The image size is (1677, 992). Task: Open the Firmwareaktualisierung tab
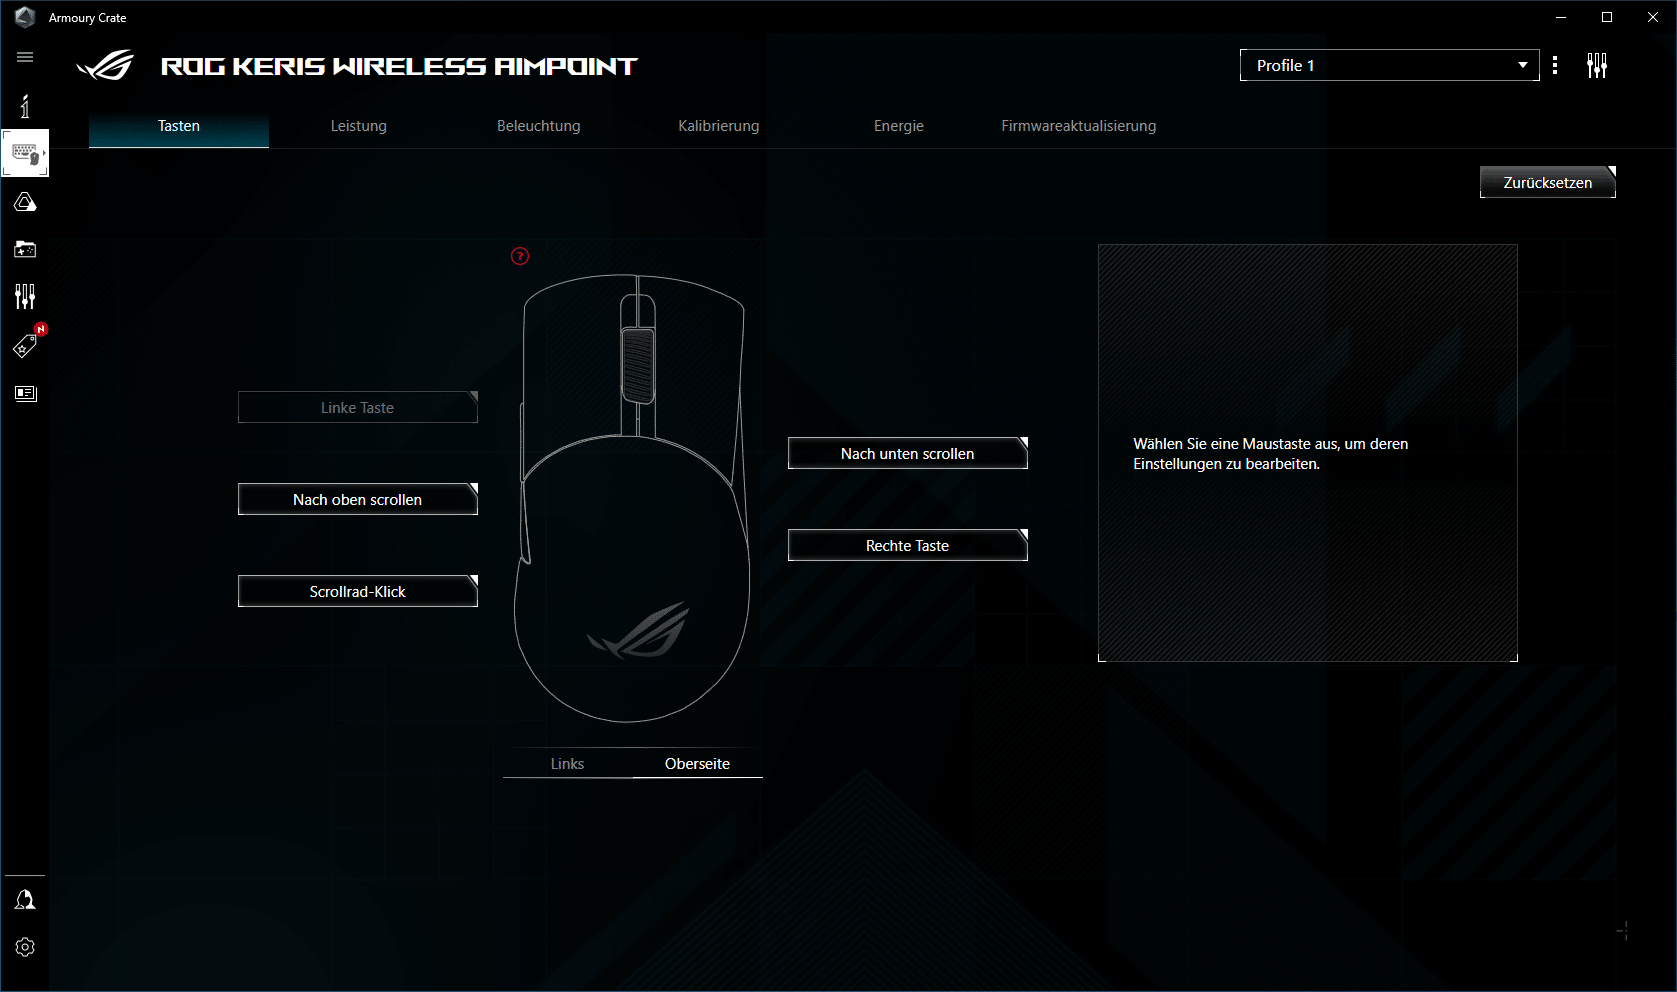tap(1079, 126)
